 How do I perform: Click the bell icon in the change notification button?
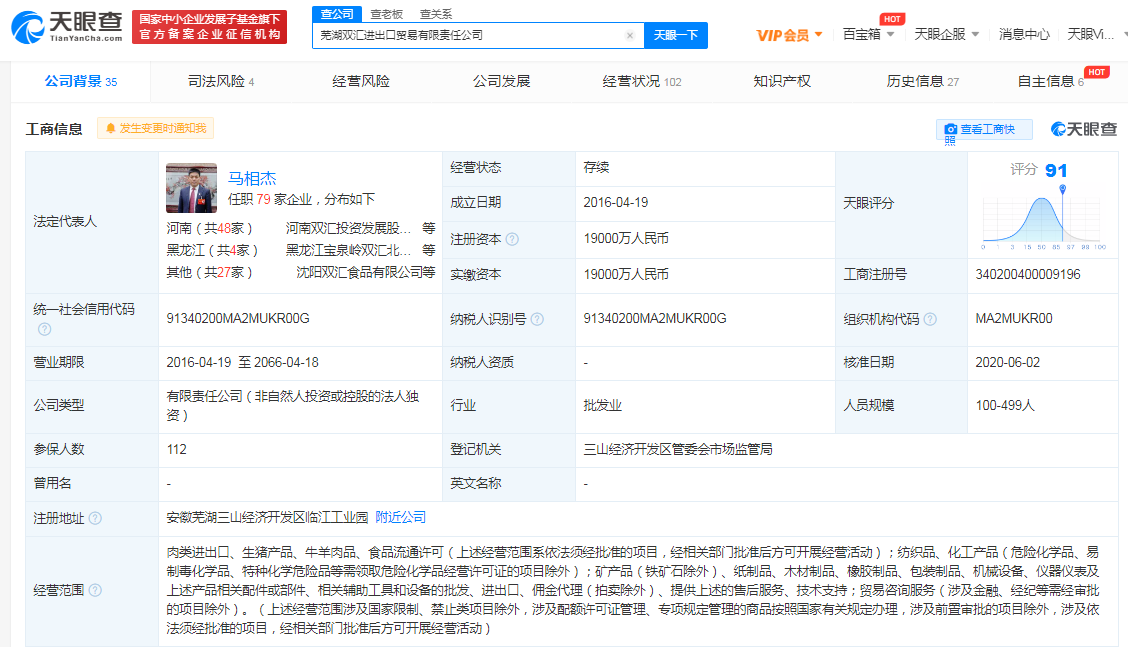111,128
